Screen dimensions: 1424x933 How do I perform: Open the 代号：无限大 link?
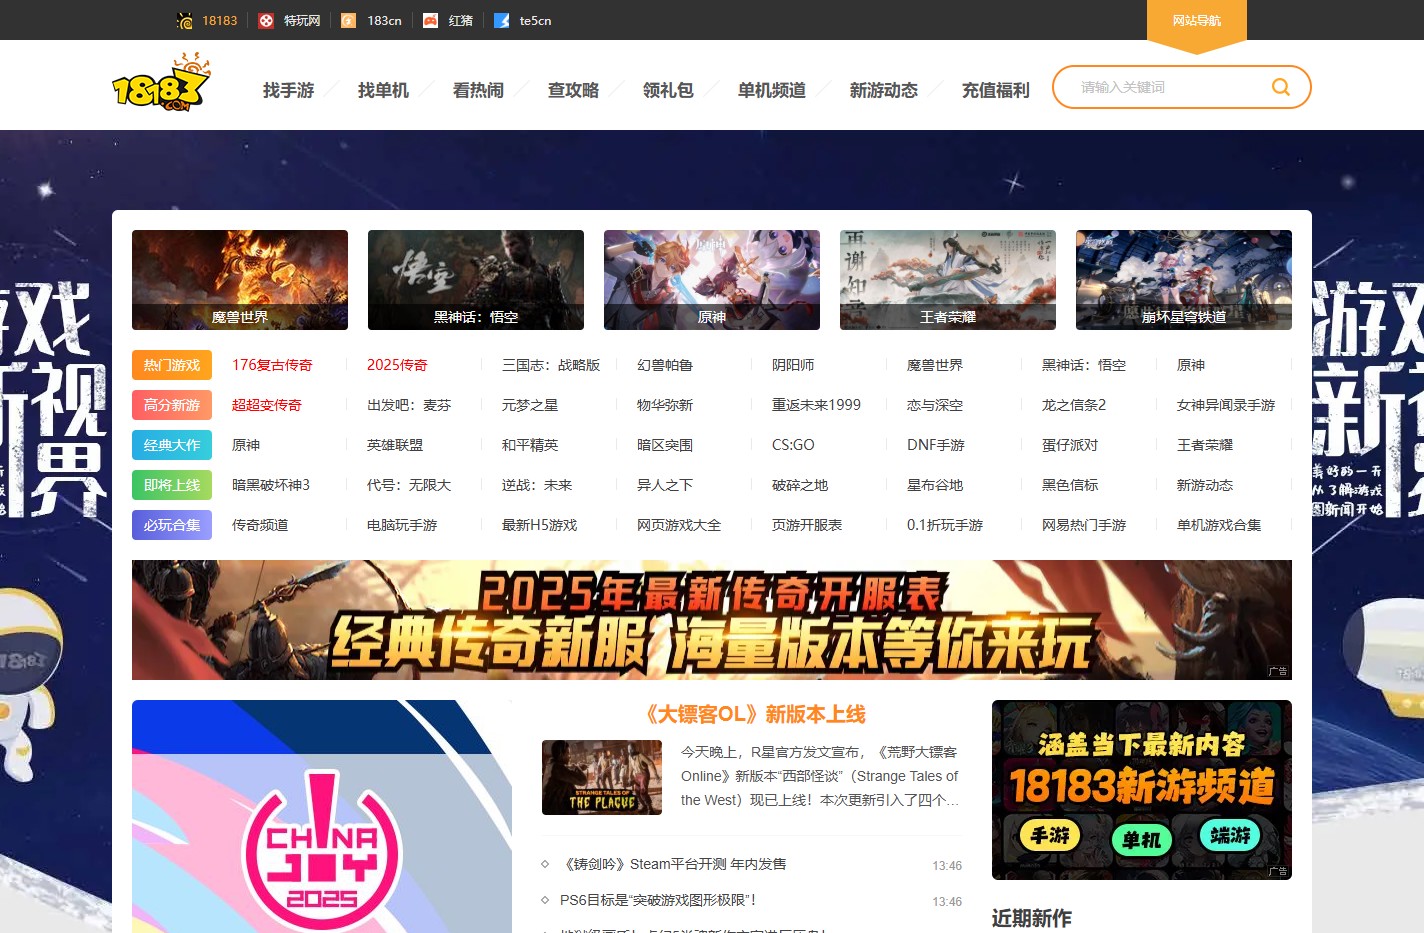409,485
